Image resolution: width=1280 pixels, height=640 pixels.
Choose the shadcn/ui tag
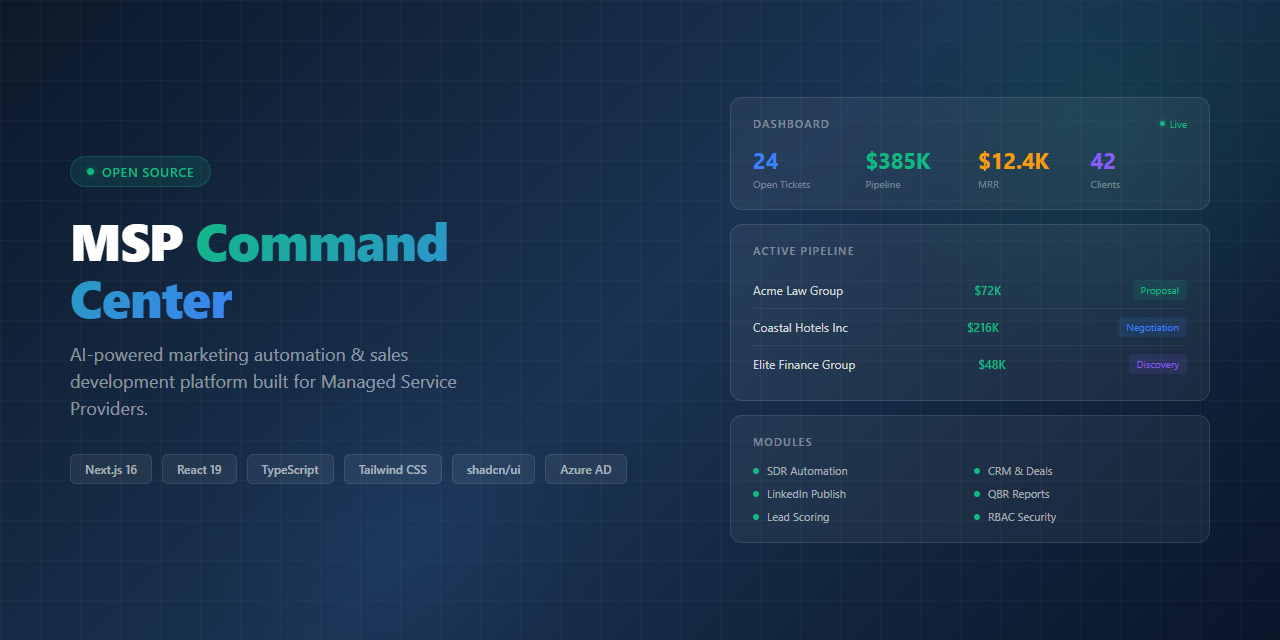493,469
